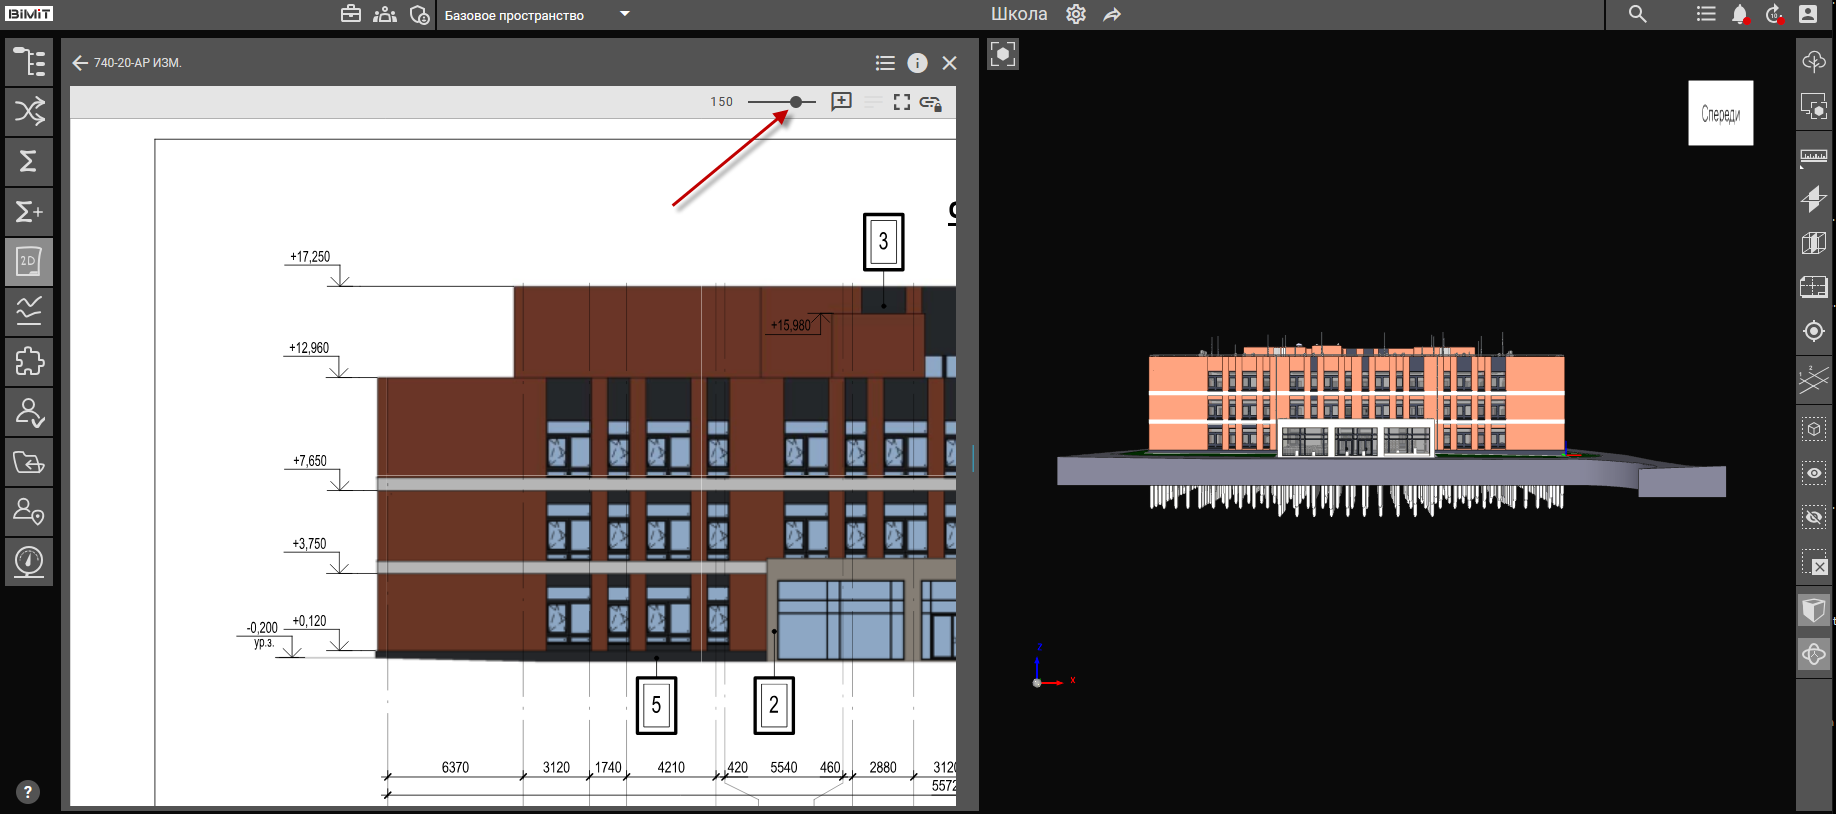This screenshot has width=1836, height=814.
Task: Click the Спереди view cube face
Action: [1720, 113]
